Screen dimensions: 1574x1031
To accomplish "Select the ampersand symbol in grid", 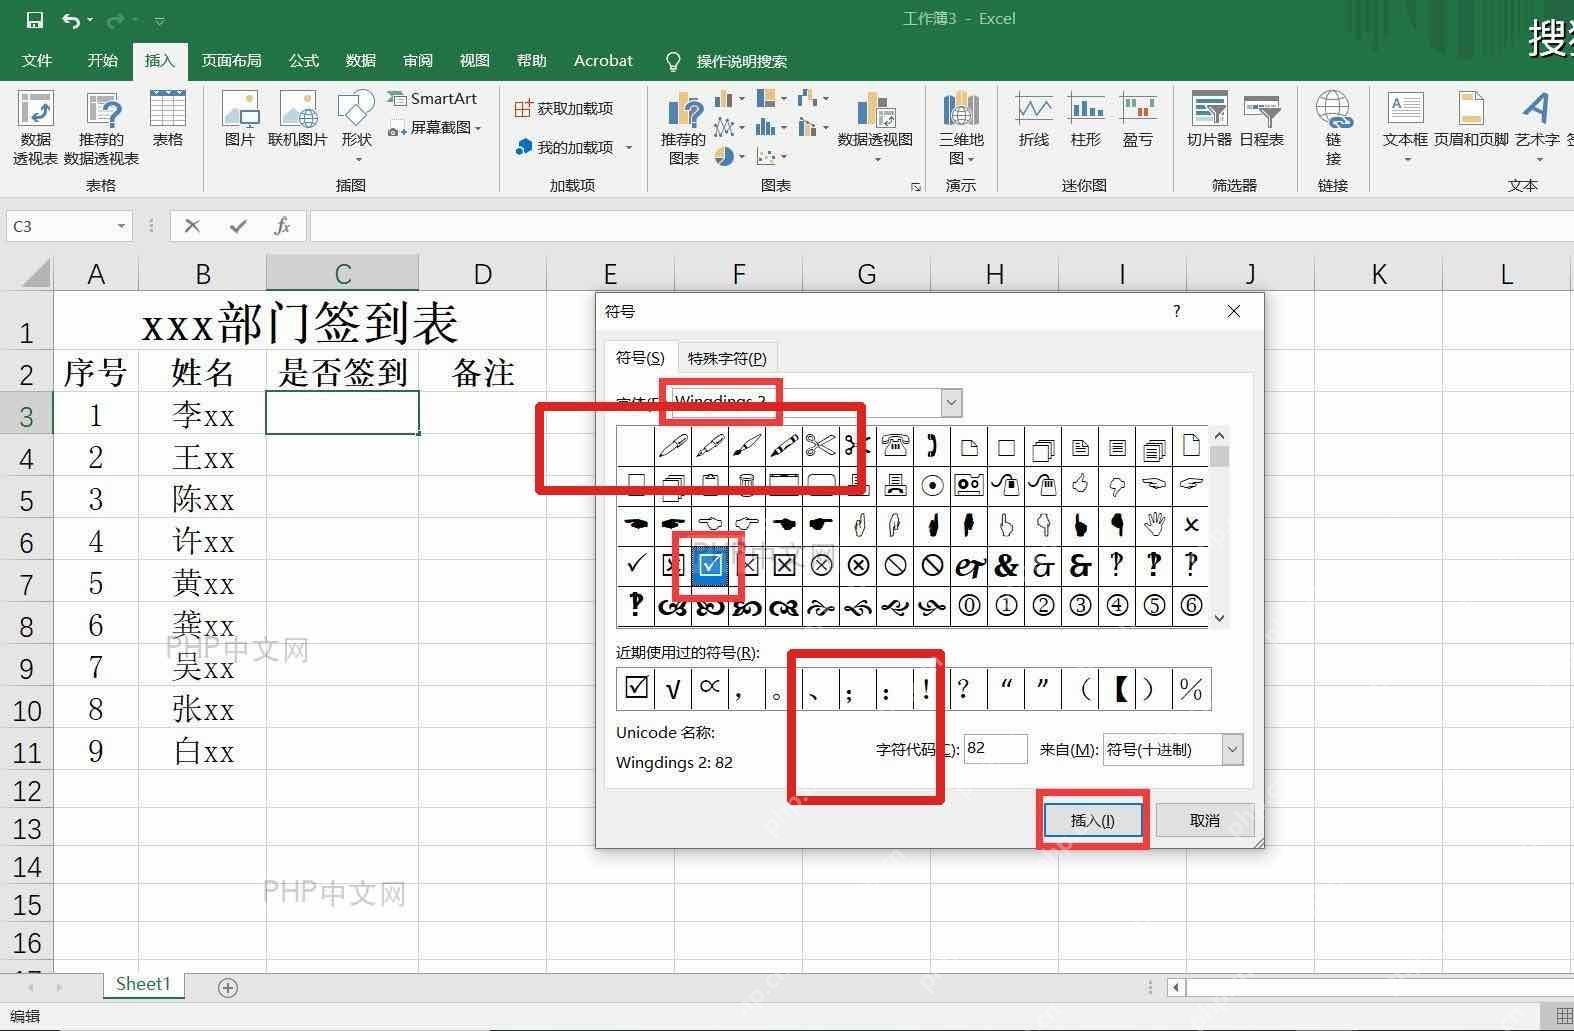I will 1006,565.
